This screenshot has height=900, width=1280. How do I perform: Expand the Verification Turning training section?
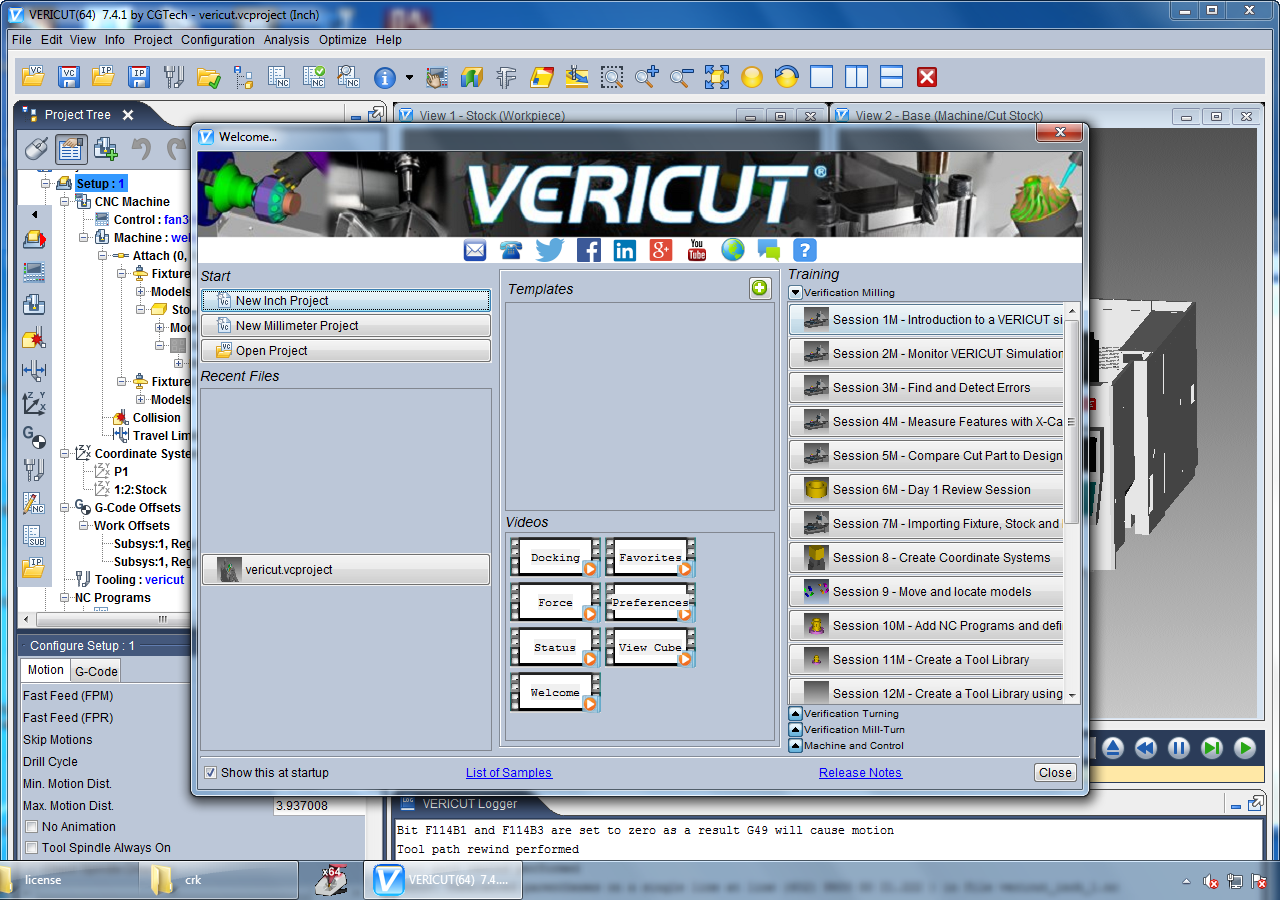coord(795,714)
